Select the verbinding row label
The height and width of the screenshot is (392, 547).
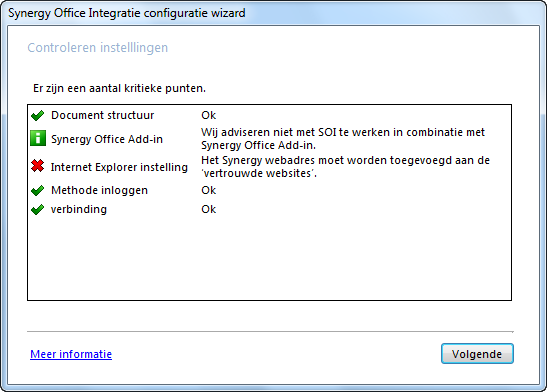coord(79,209)
